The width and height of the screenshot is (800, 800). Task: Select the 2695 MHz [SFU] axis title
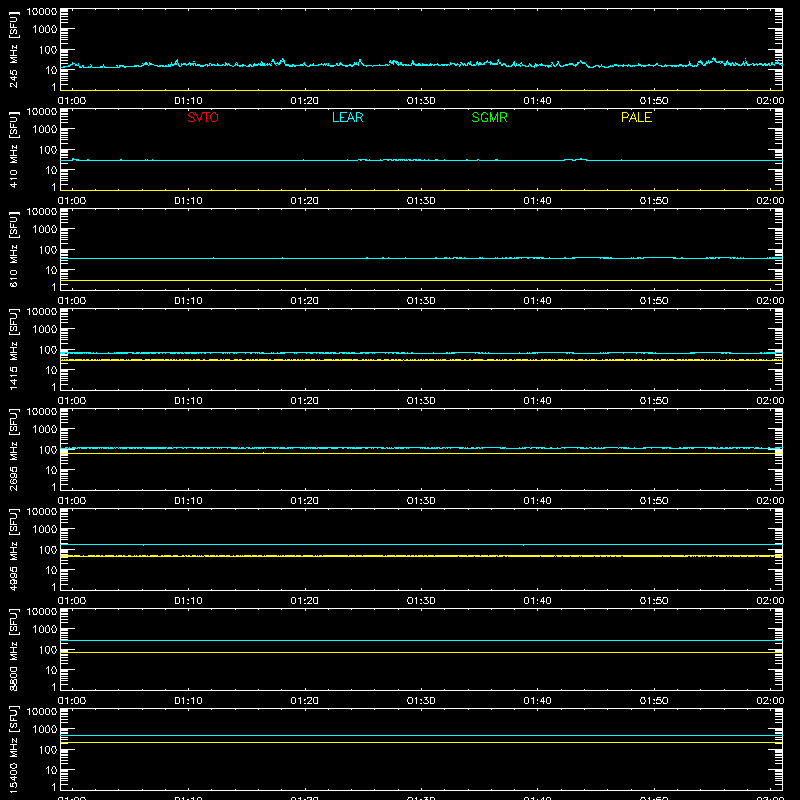13,449
